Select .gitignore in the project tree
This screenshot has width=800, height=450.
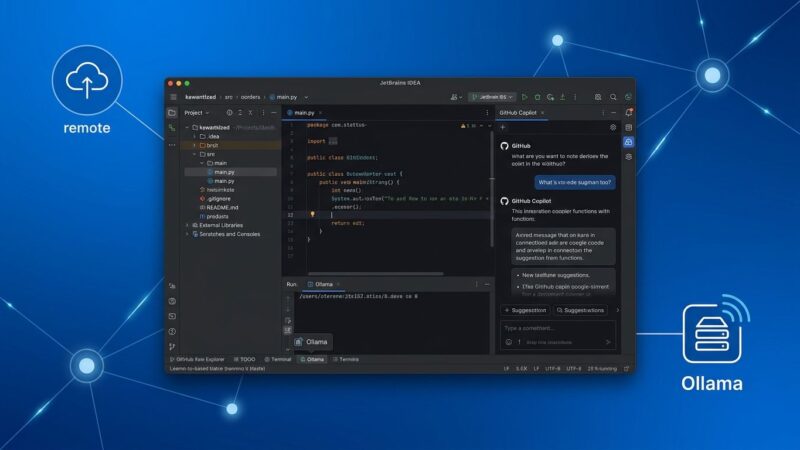pos(215,198)
